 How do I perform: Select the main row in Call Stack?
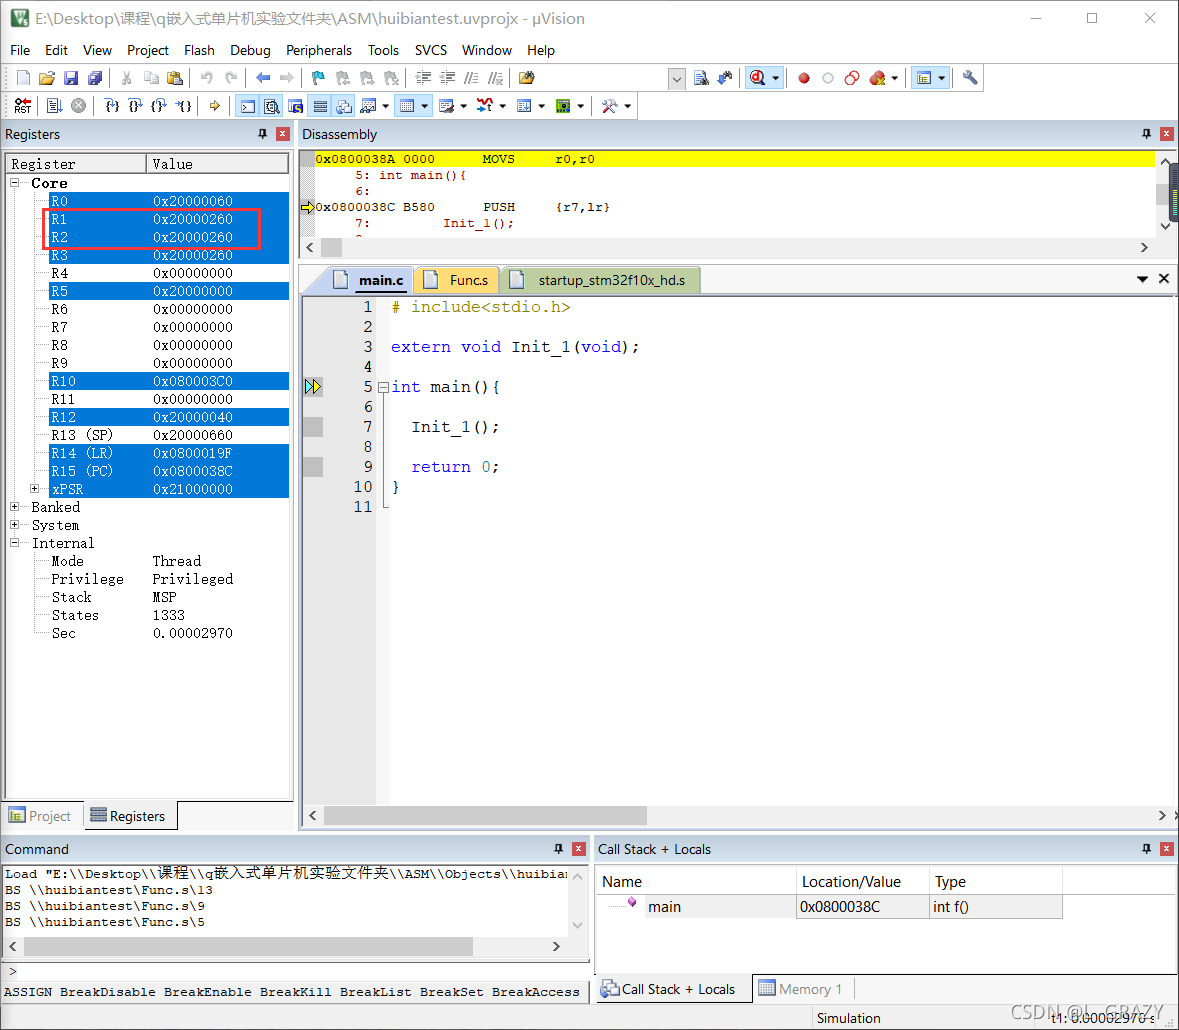[830, 907]
